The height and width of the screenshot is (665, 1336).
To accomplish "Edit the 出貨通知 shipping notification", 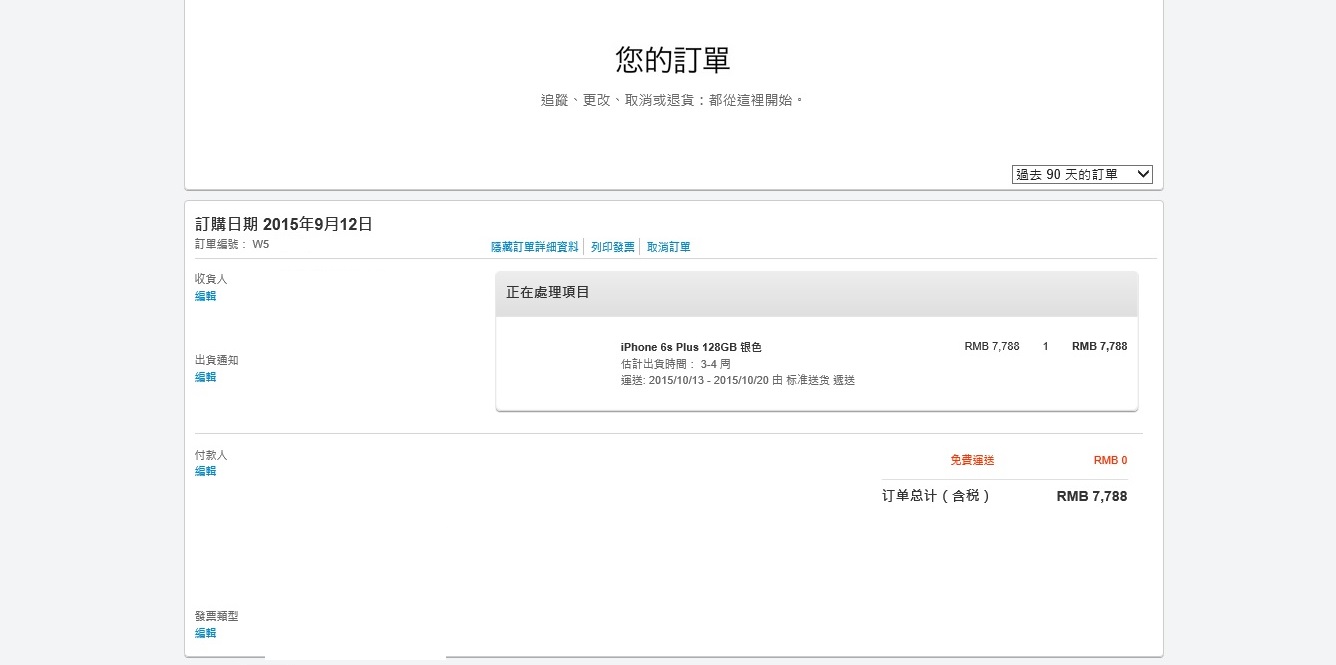I will [x=205, y=377].
